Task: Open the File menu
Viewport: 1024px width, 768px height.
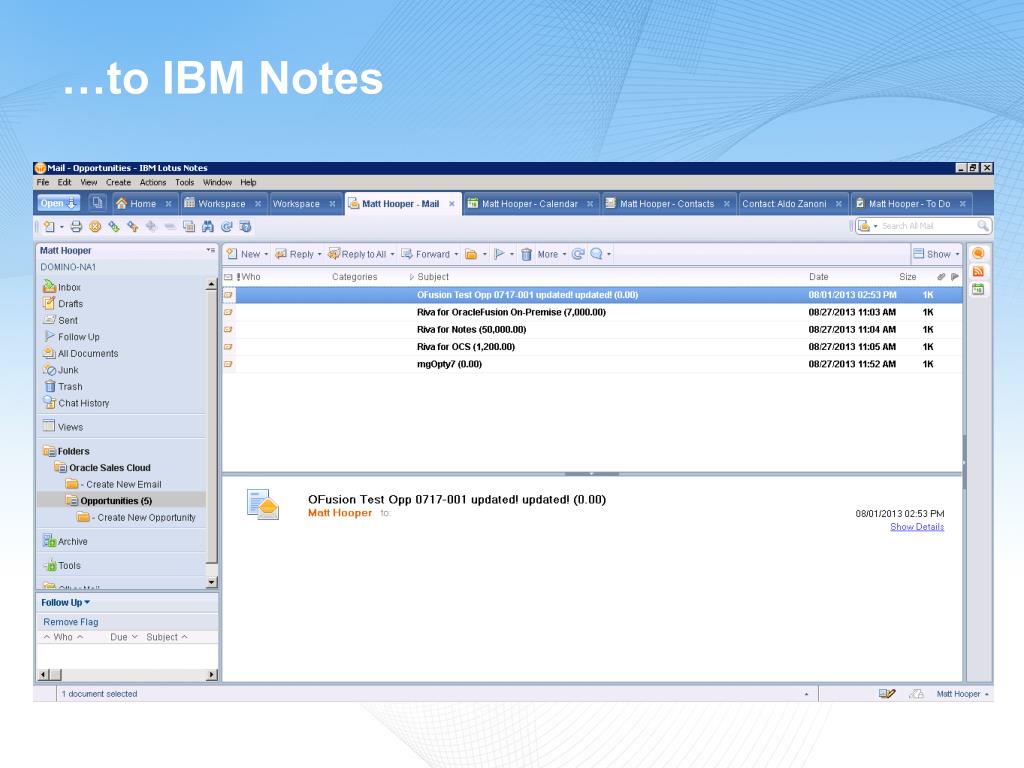Action: point(43,183)
